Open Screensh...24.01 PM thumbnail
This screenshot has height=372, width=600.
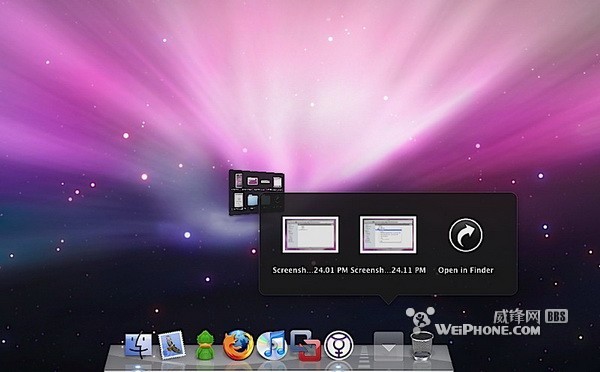coord(310,235)
